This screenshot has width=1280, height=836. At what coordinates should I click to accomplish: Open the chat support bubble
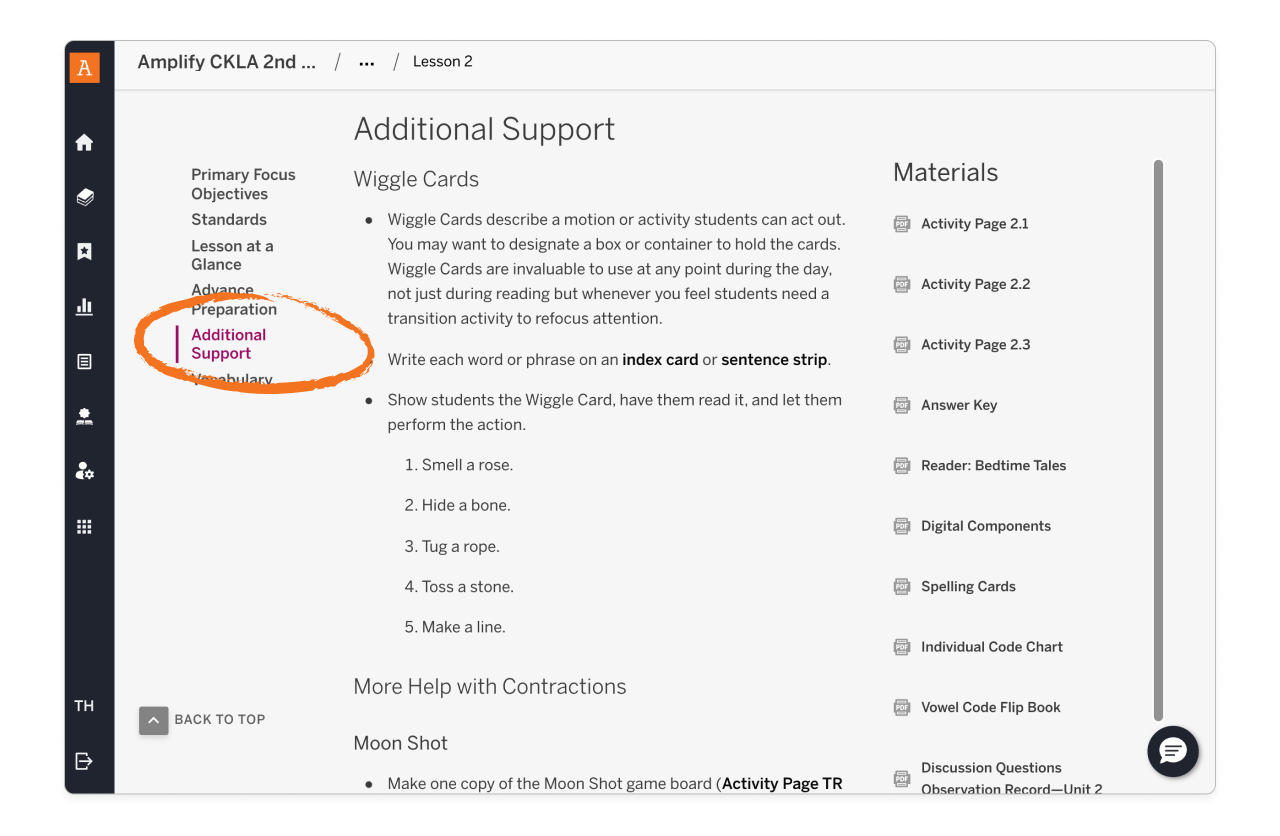point(1173,751)
